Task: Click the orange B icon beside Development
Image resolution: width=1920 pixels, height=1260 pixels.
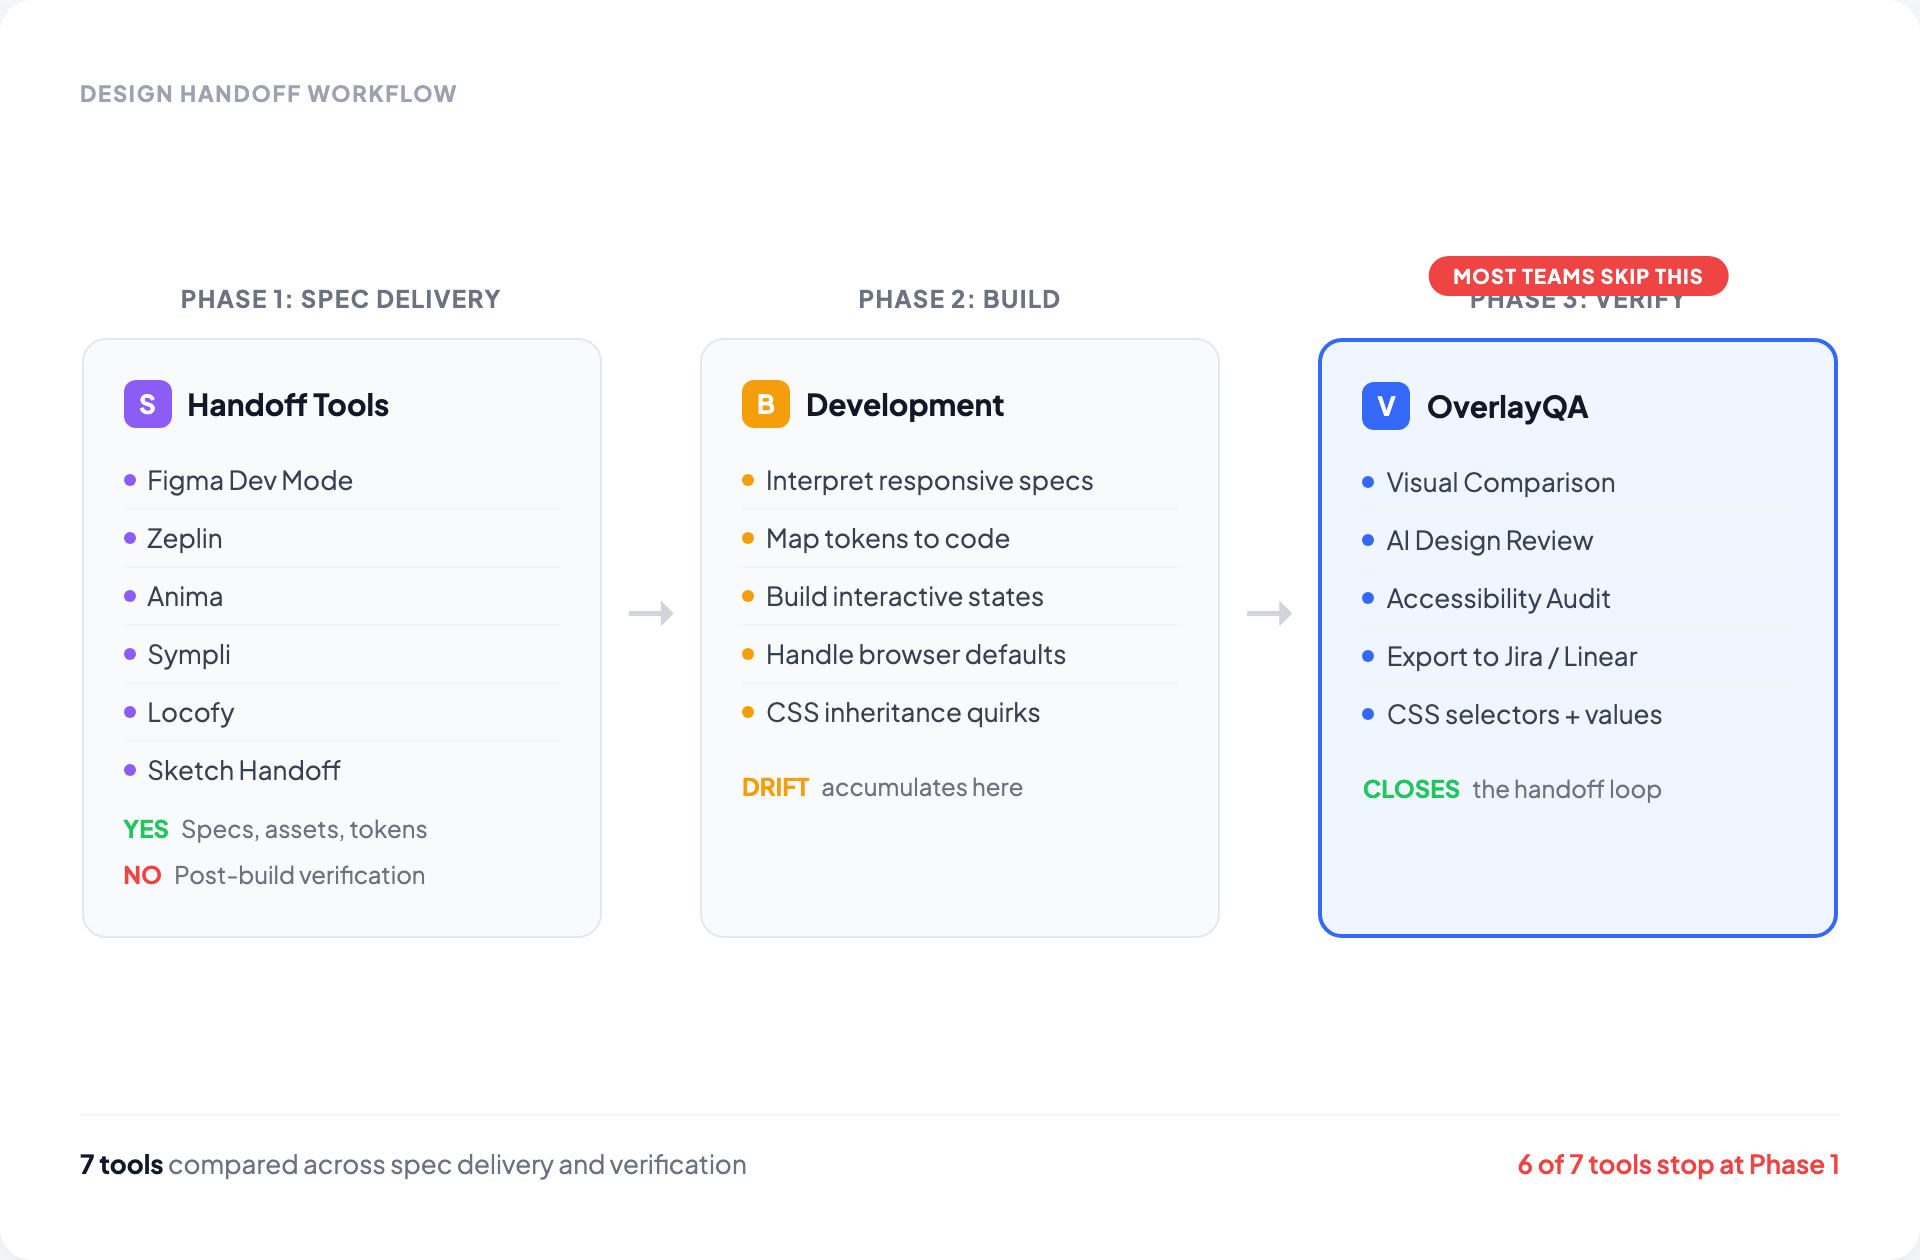Action: (766, 404)
